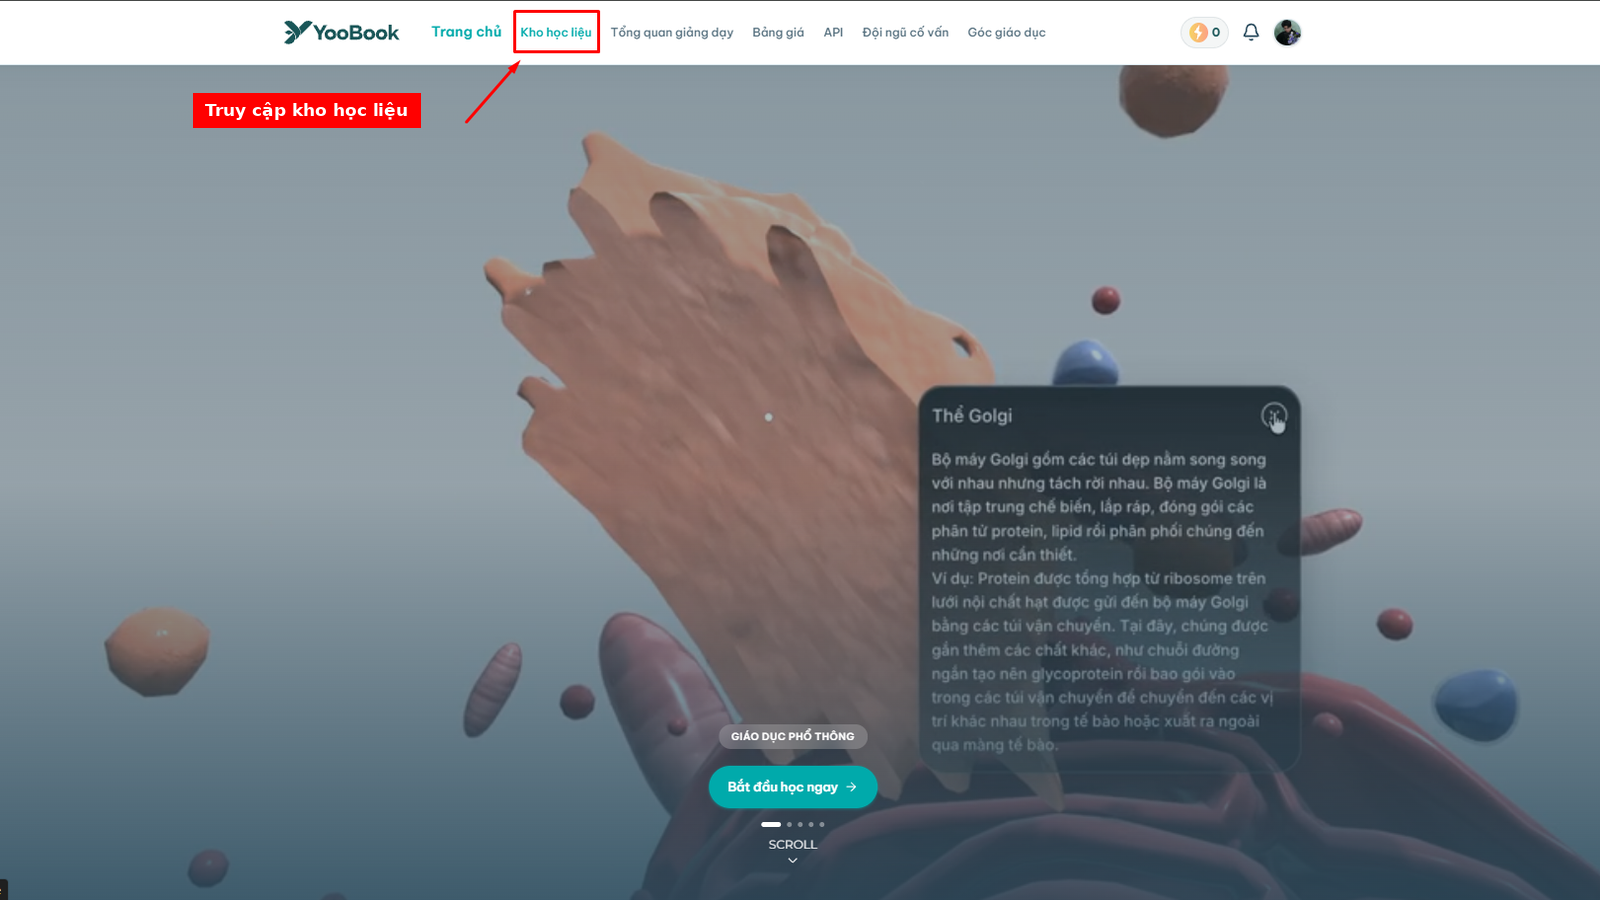Click the scroll-down chevron under SCROLL

[x=793, y=861]
